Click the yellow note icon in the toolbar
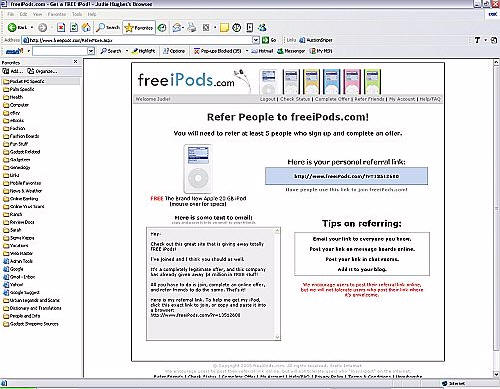 pyautogui.click(x=224, y=28)
